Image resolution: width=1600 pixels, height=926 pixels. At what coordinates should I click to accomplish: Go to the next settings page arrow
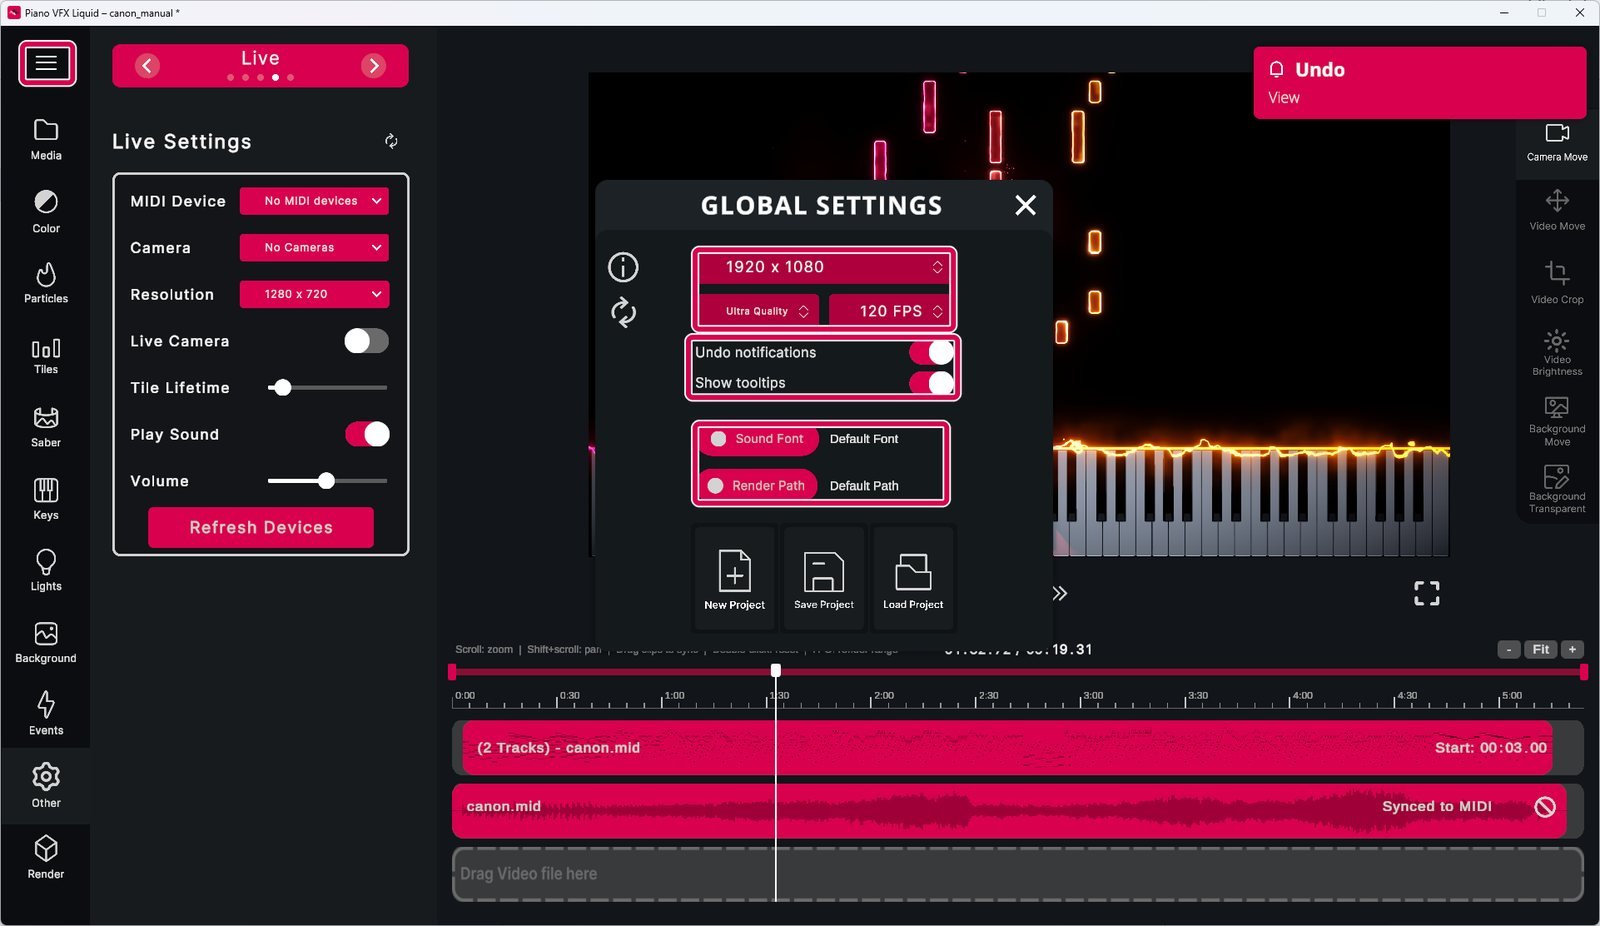pos(373,66)
